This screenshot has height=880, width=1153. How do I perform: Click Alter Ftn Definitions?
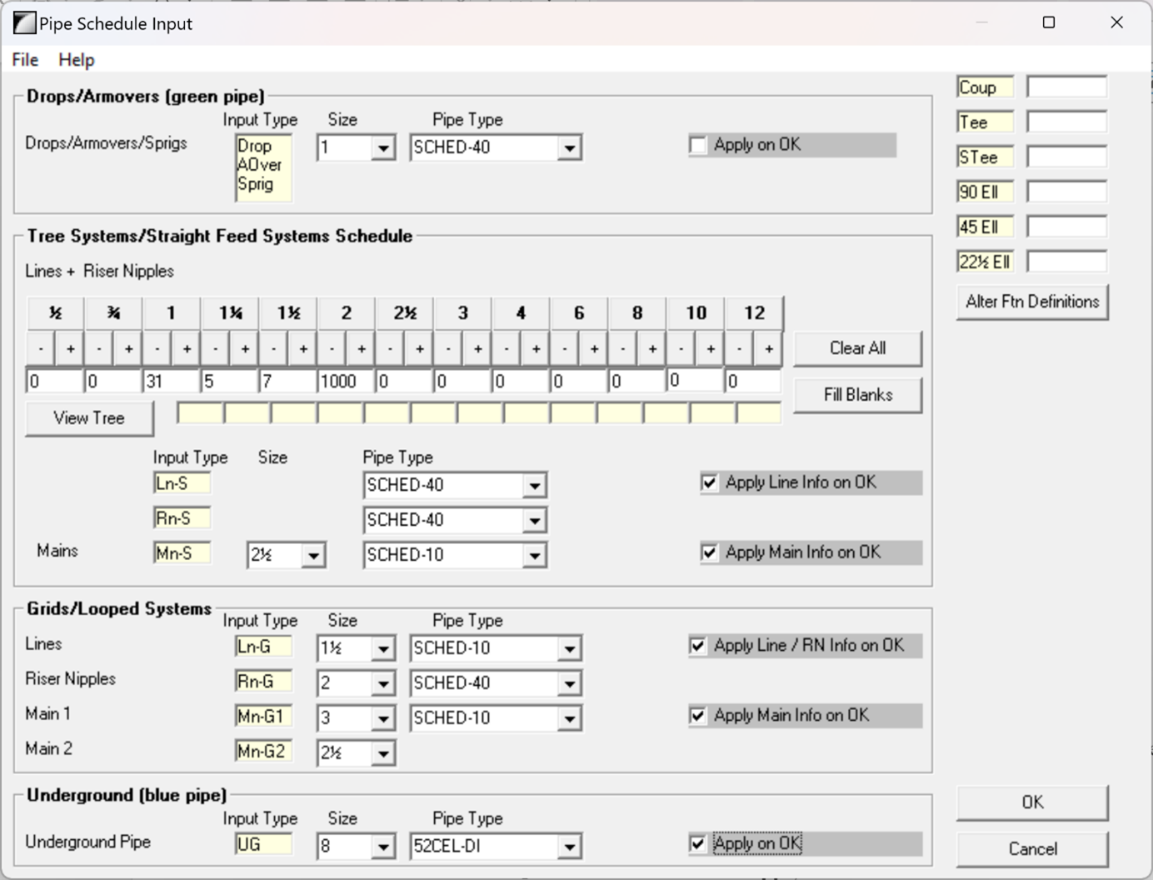pyautogui.click(x=1032, y=302)
